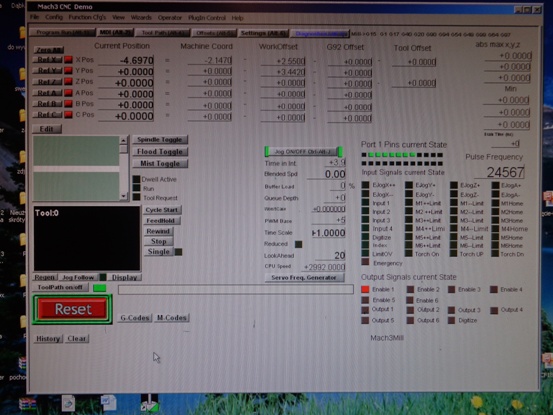Open the Wizards menu
Viewport: 553px width, 415px height.
141,17
